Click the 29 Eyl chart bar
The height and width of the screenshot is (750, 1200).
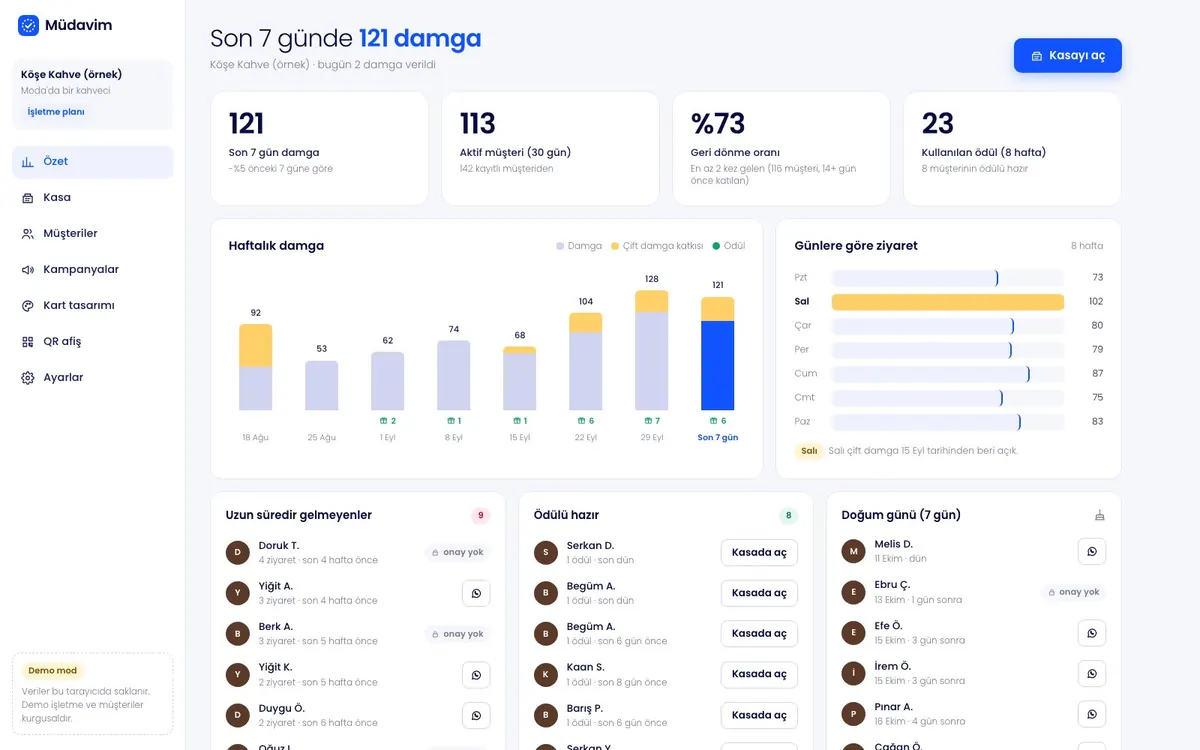point(652,350)
